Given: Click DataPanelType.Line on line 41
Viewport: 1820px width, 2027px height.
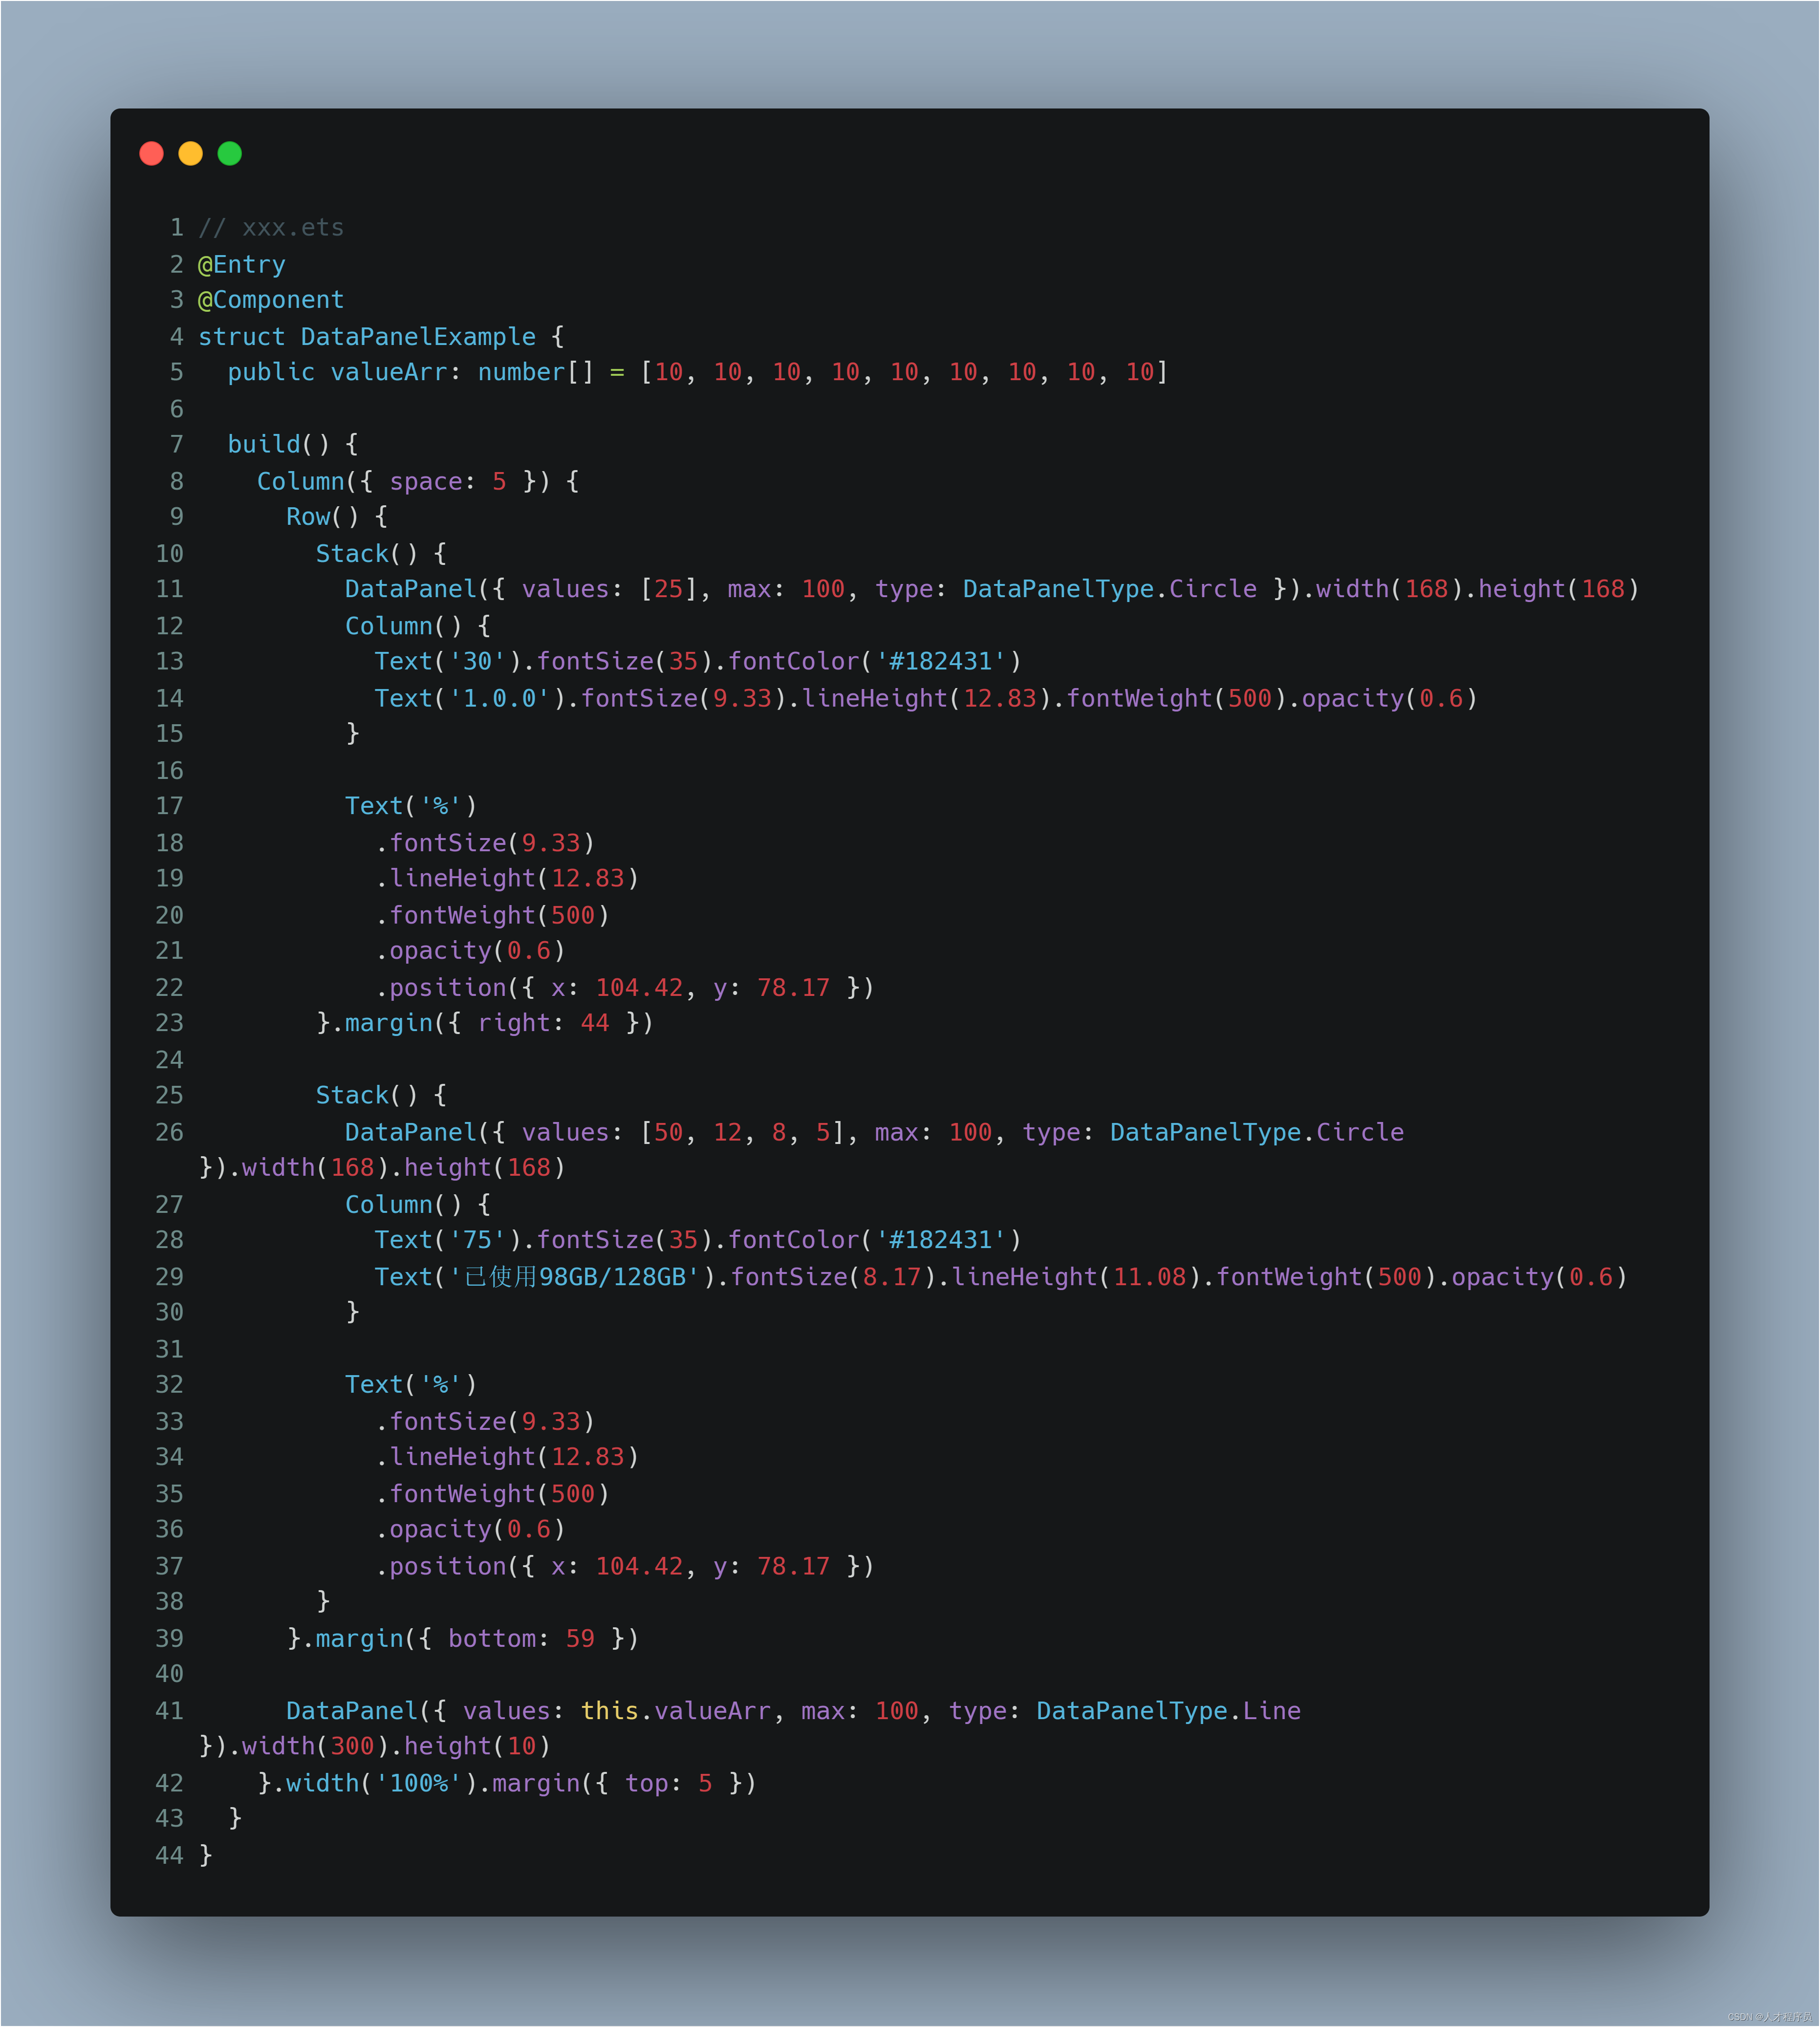Looking at the screenshot, I should (x=1168, y=1711).
